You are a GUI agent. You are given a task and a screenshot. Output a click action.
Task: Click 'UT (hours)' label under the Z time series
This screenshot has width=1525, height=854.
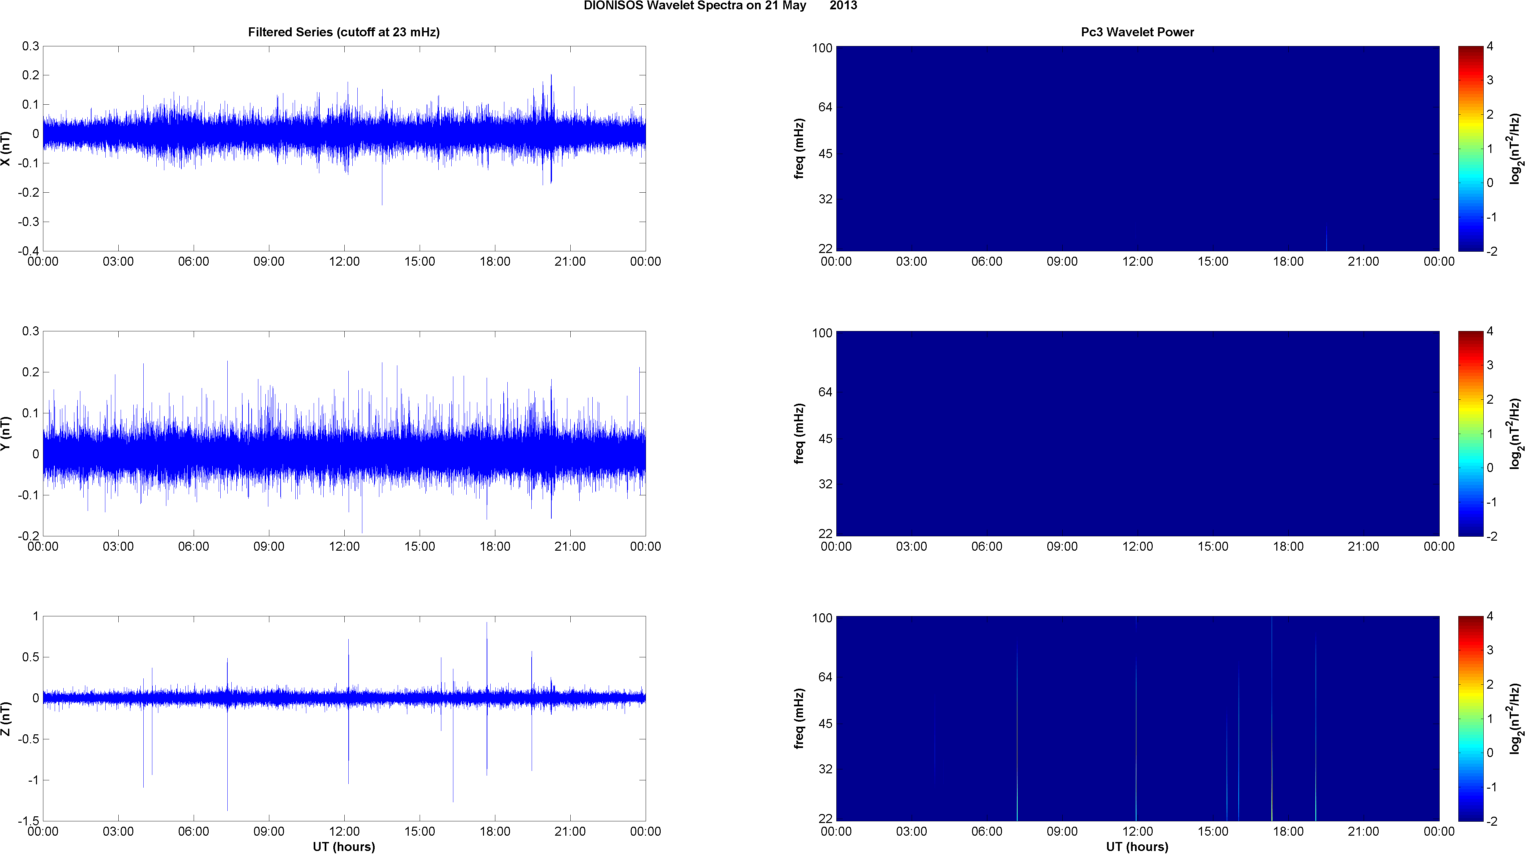pos(344,847)
